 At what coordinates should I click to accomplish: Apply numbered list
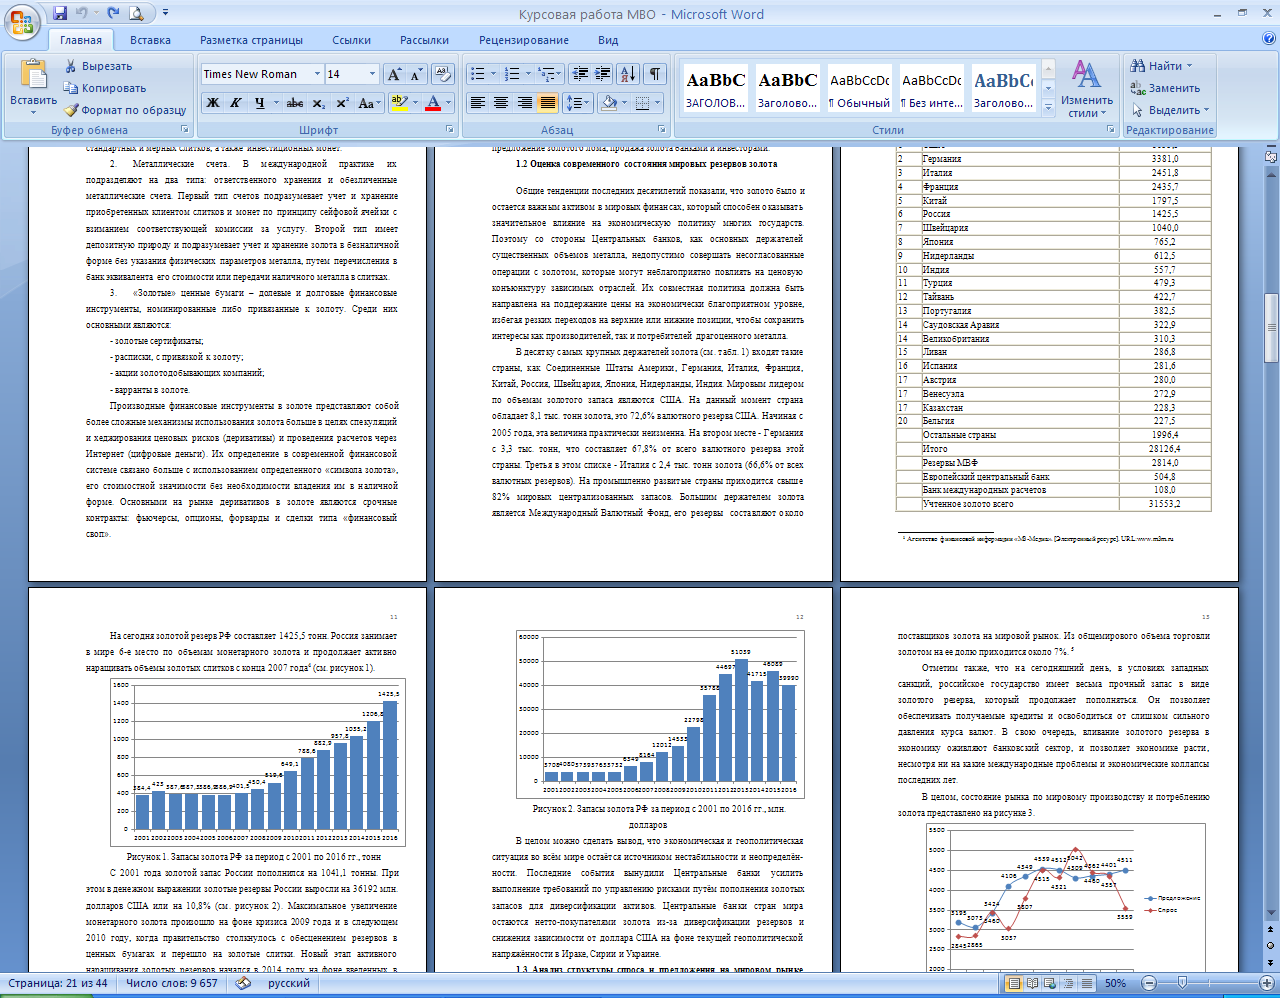click(x=512, y=74)
